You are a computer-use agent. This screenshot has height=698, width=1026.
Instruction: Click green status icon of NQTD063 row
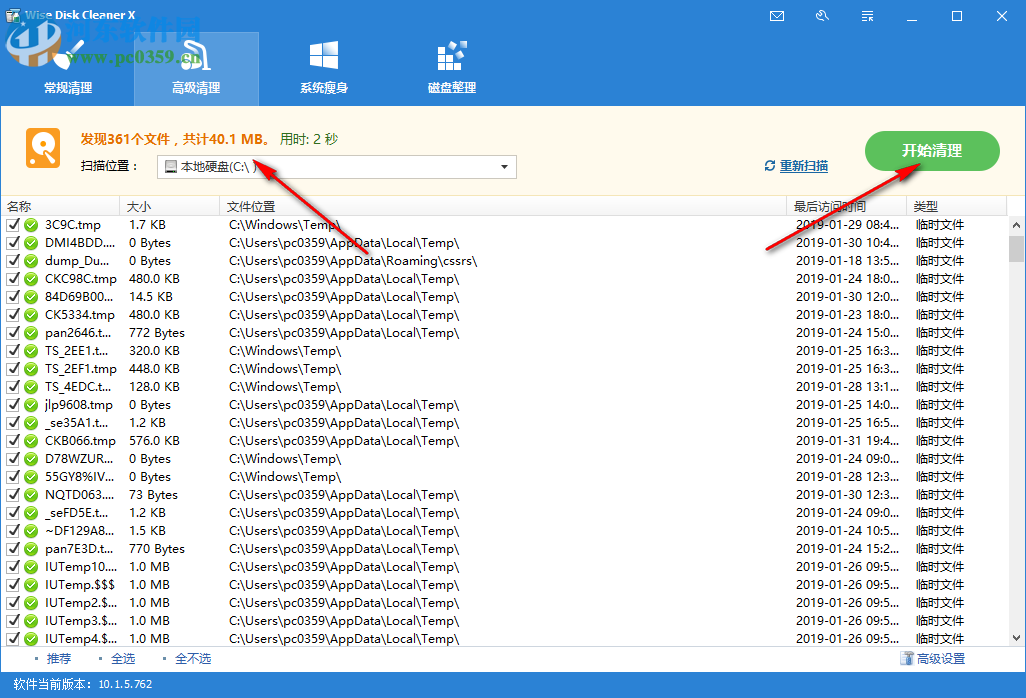31,495
